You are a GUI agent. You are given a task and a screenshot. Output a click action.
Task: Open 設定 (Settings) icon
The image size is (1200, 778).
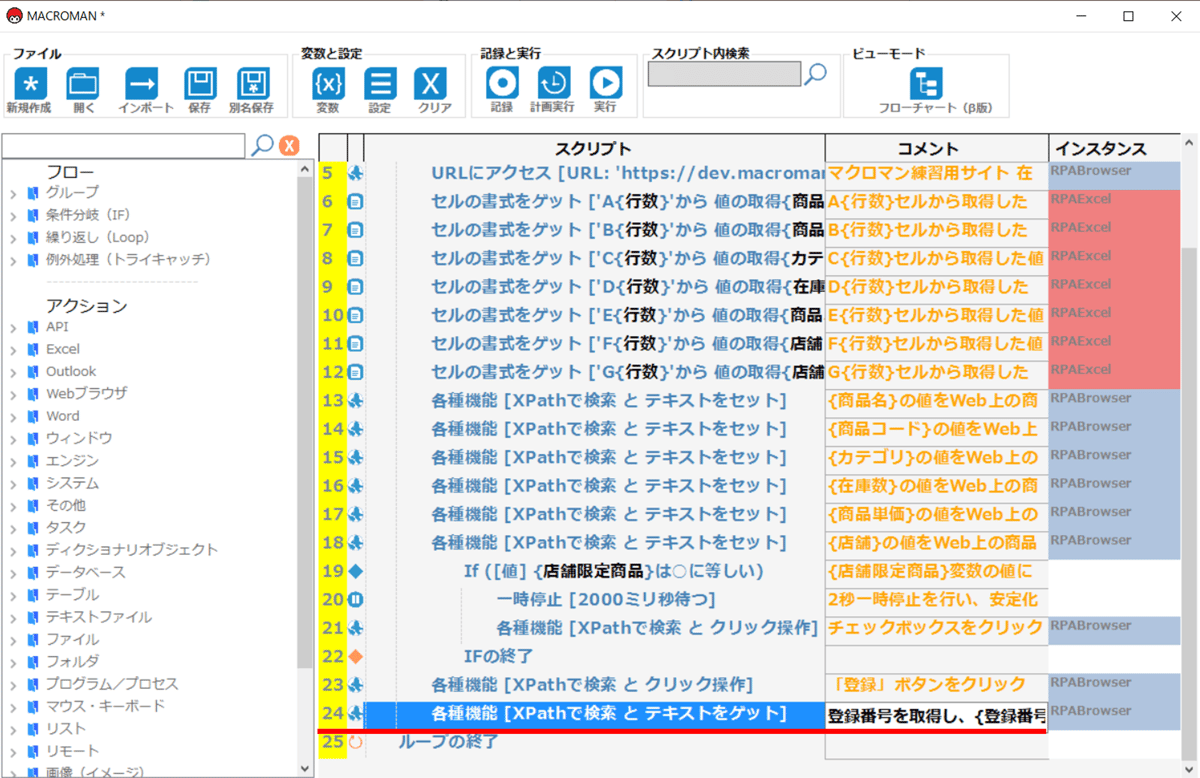point(380,83)
